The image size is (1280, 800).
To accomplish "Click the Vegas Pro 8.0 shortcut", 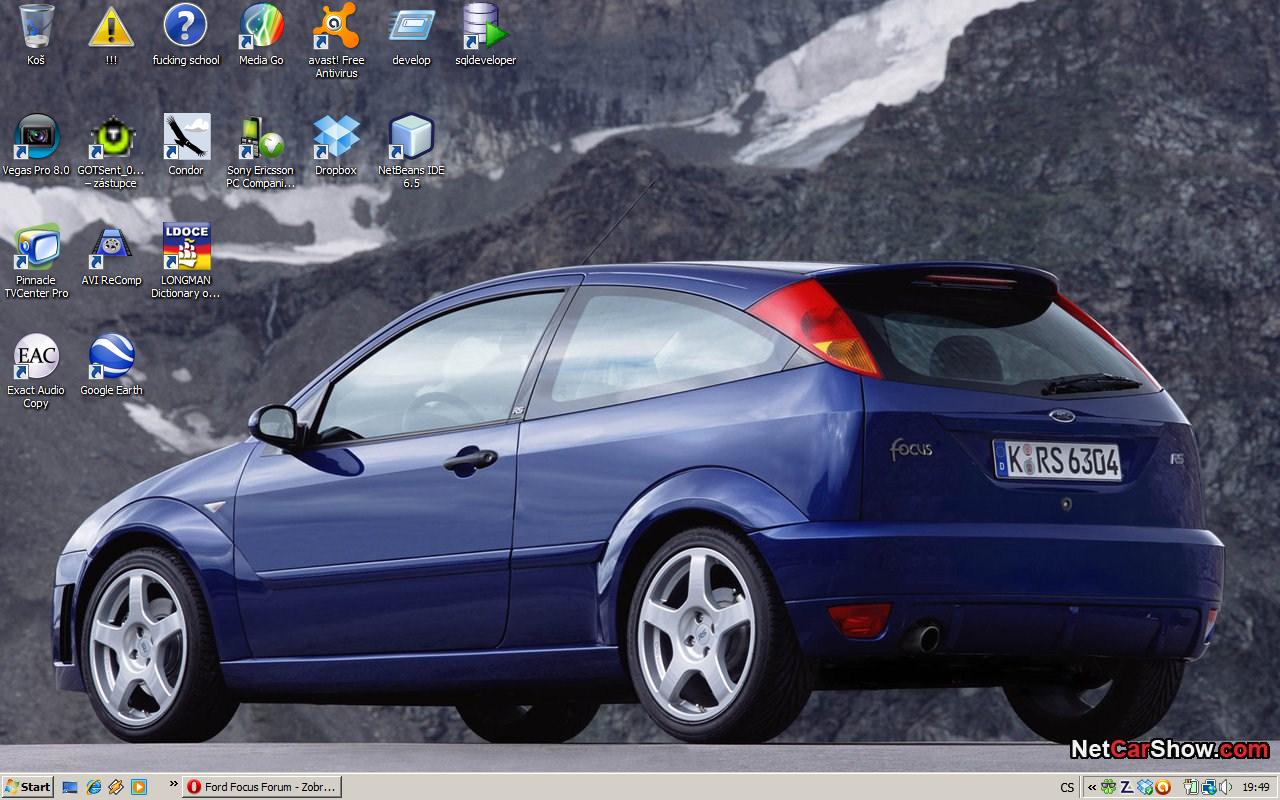I will (36, 137).
